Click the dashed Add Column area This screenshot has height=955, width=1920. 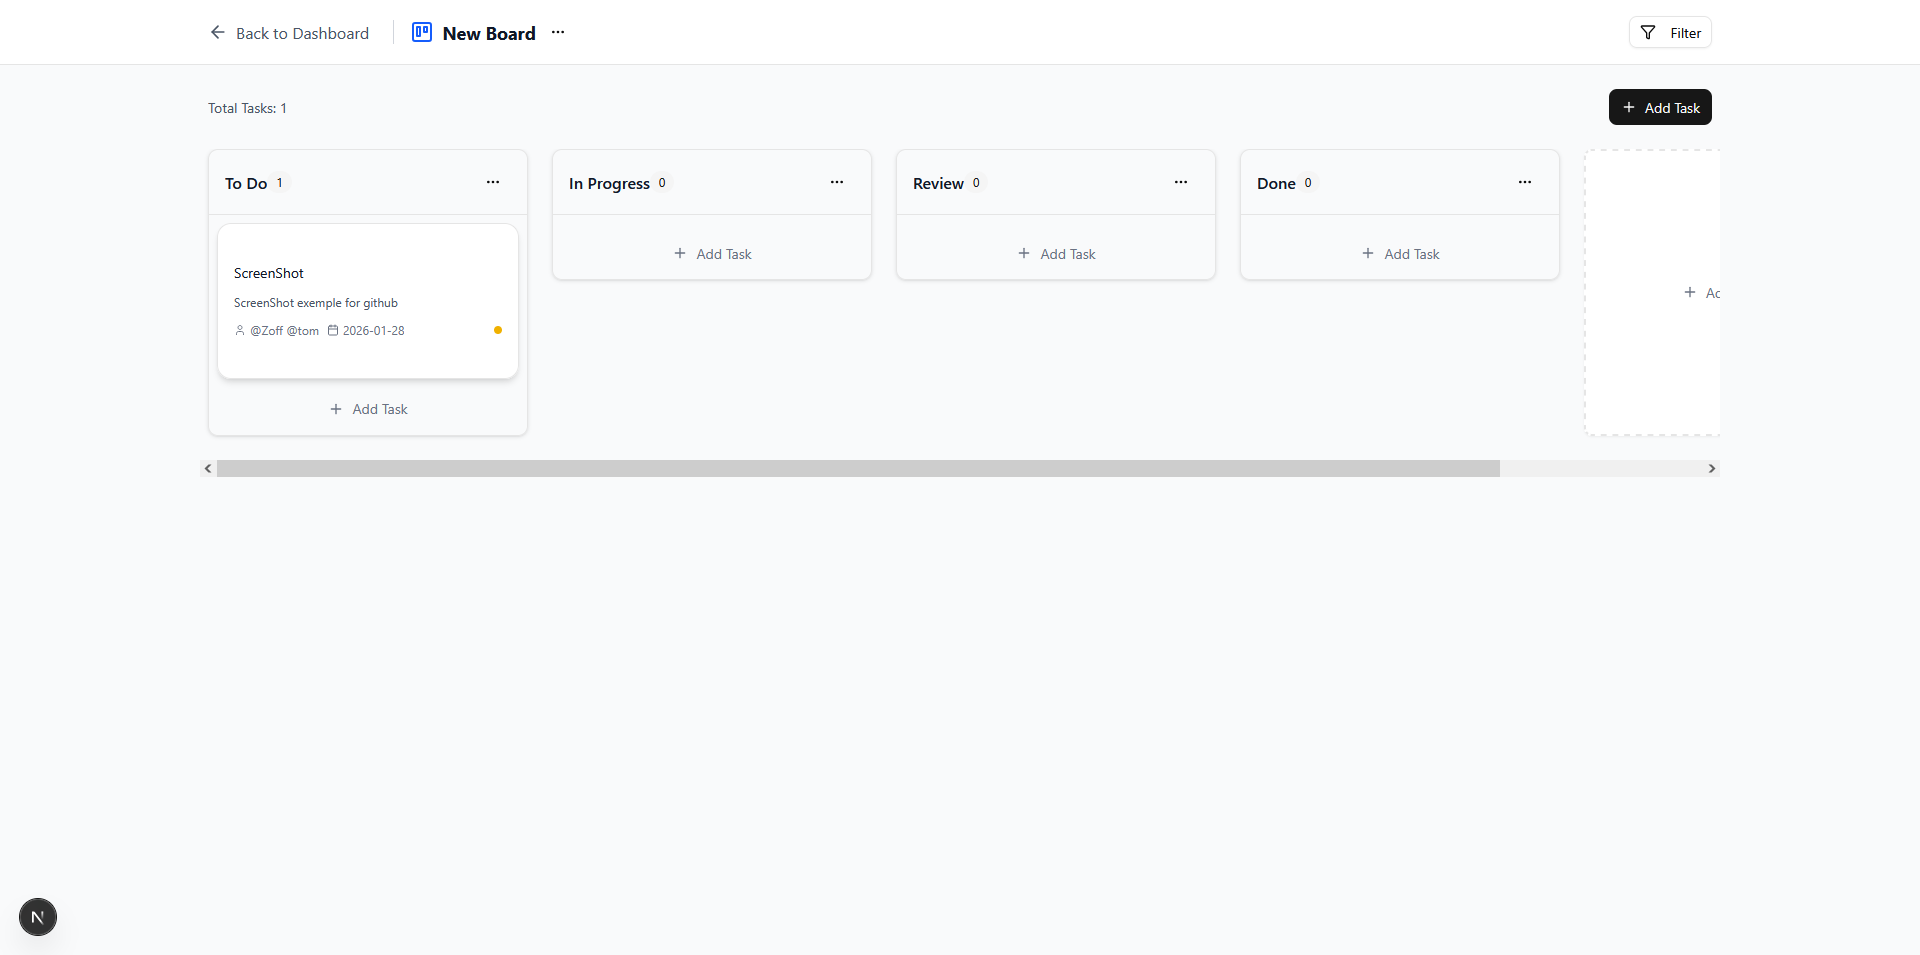point(1651,292)
